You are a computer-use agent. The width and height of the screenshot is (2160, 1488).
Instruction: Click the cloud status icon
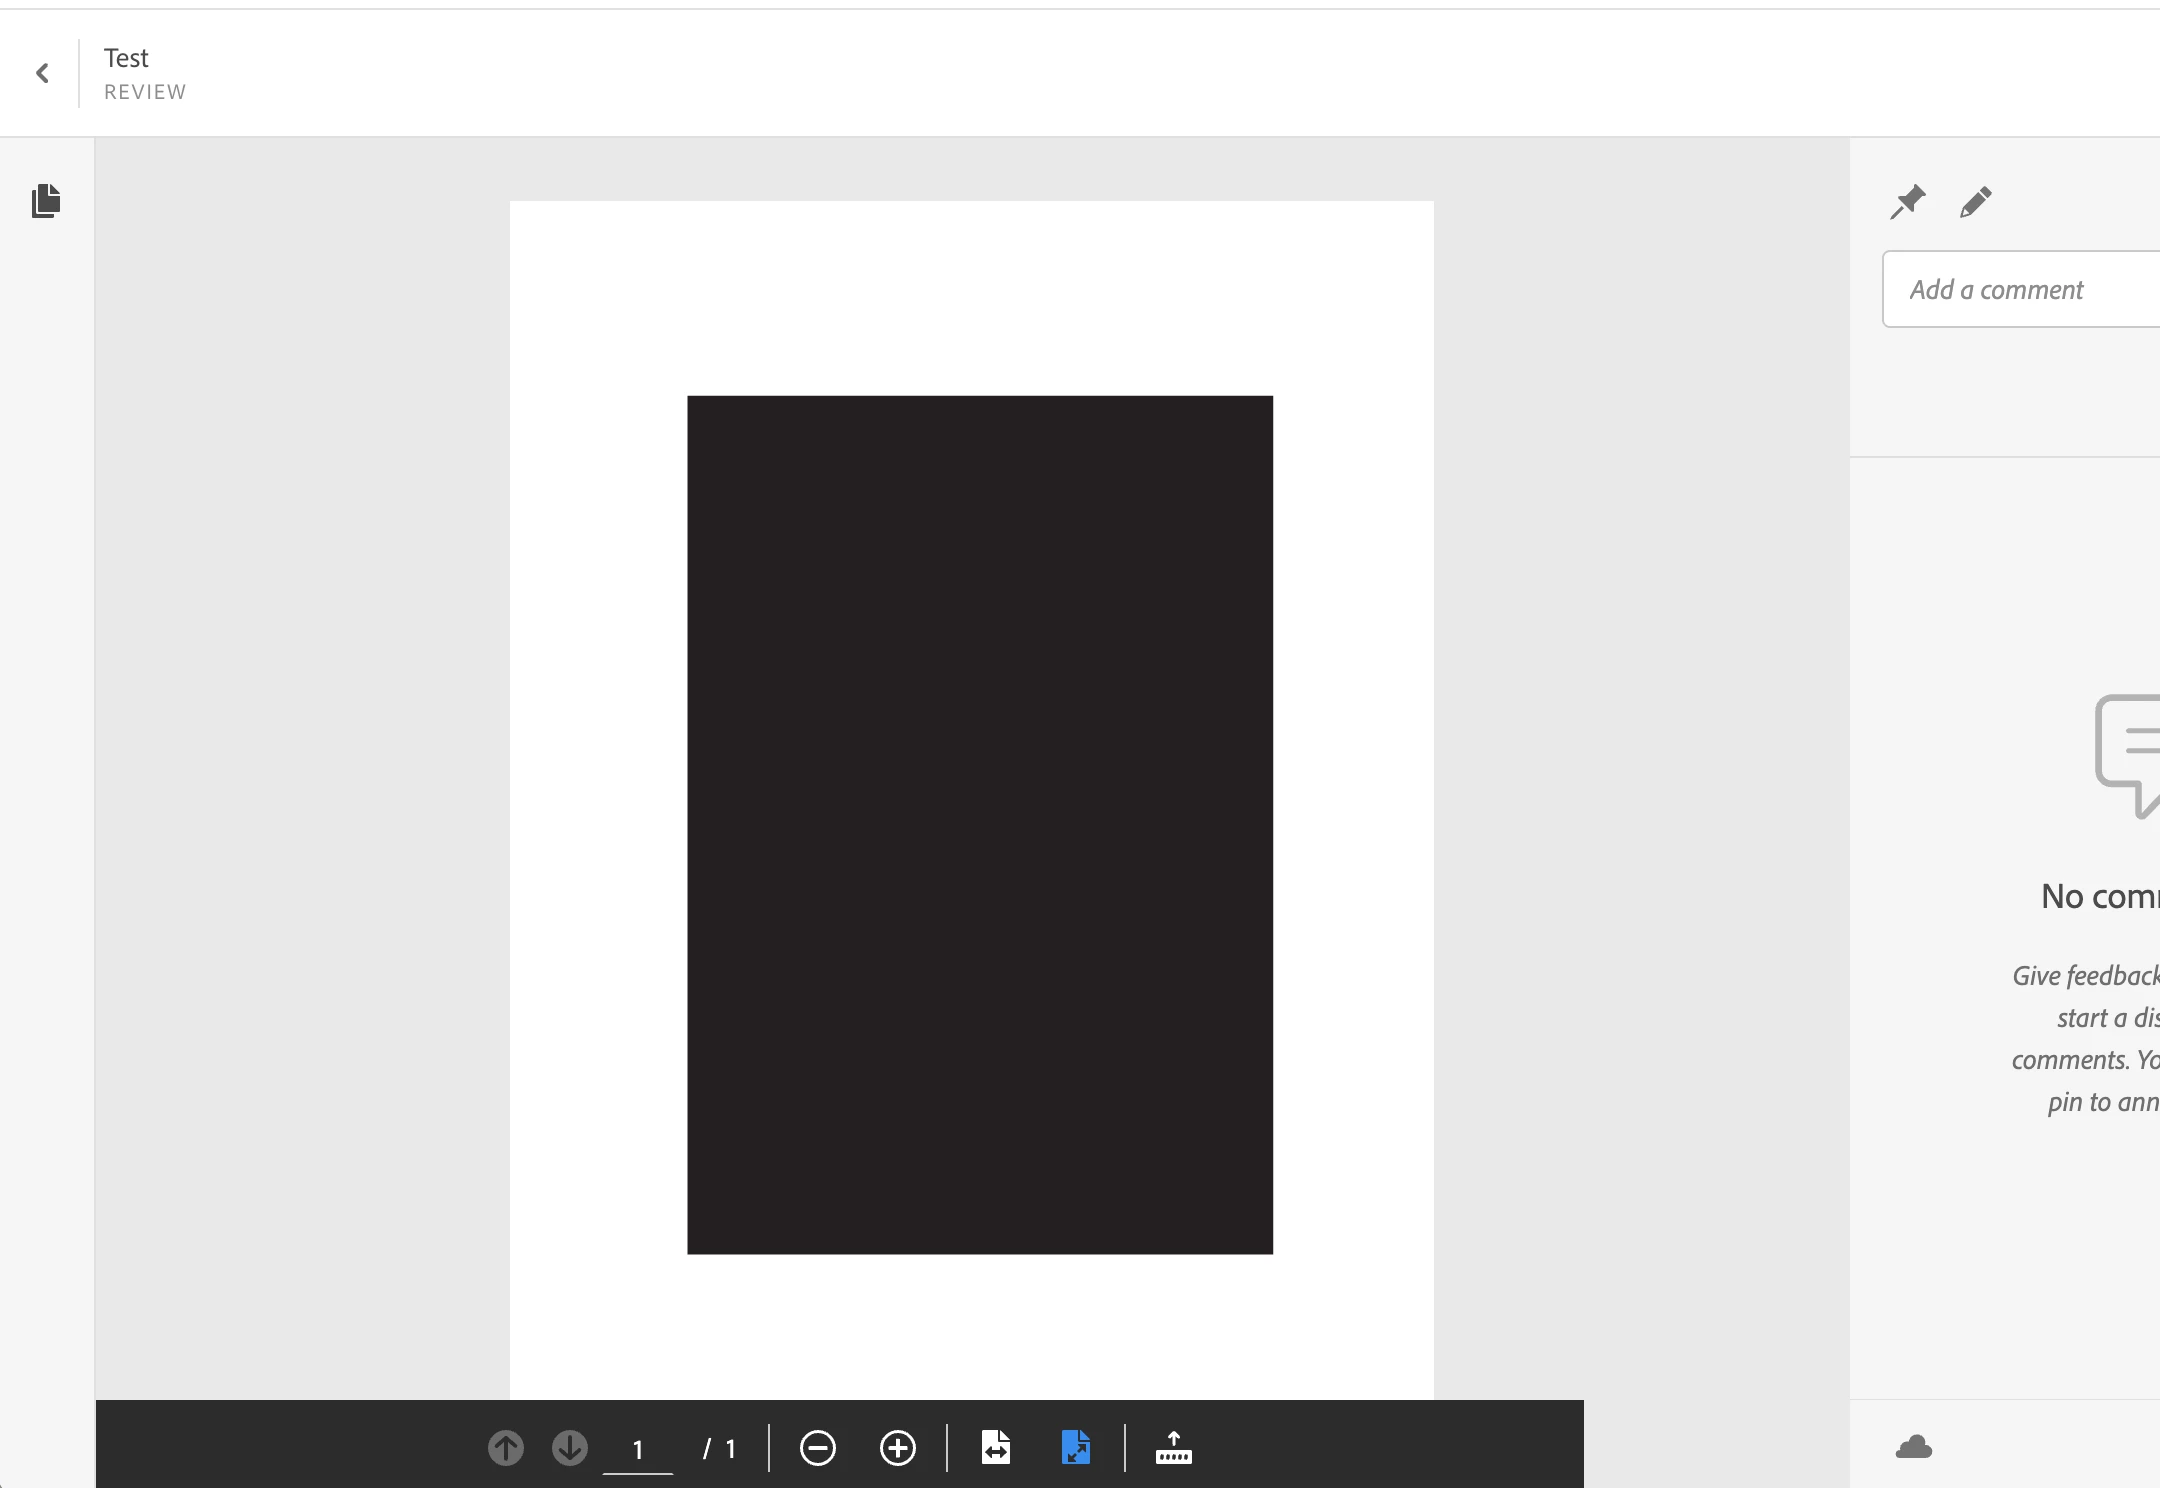tap(1913, 1447)
